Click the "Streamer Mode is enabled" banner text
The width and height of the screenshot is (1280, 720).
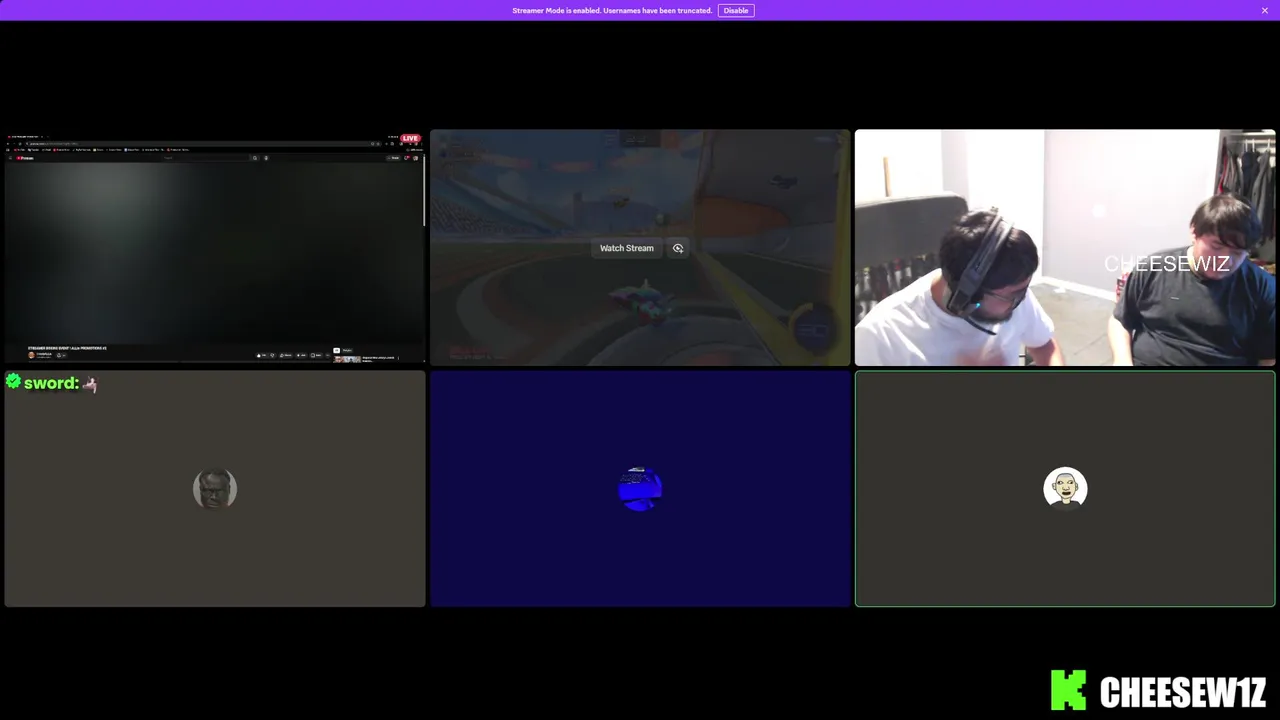[612, 10]
